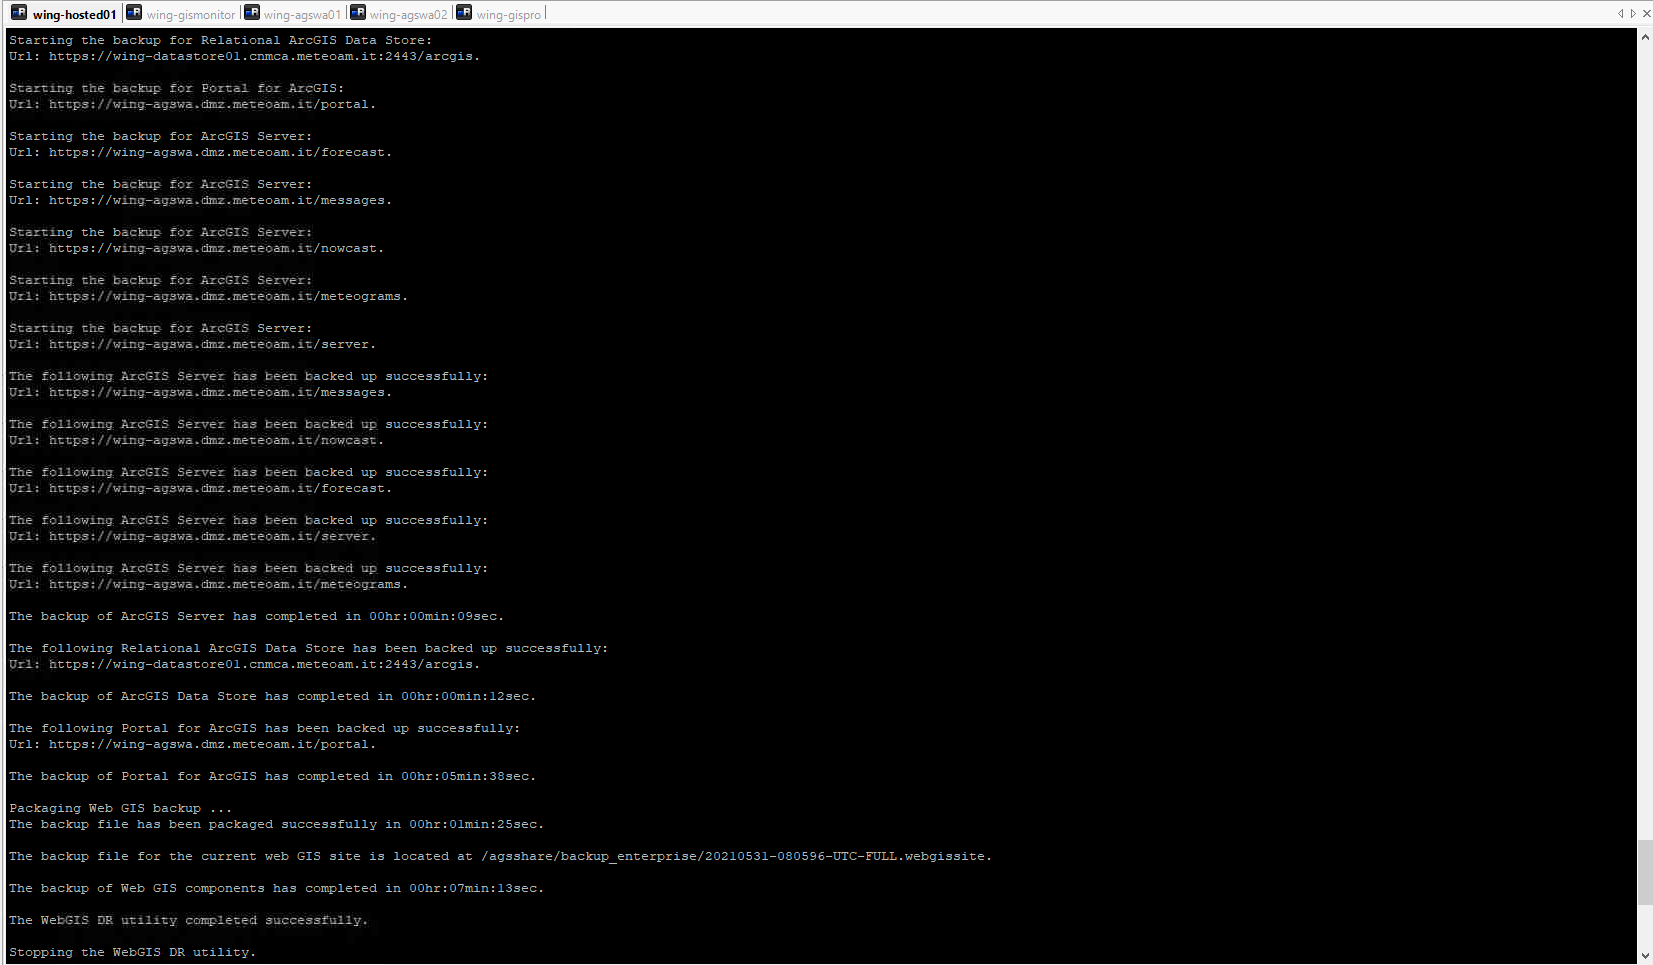1653x965 pixels.
Task: Click the line 'Starting the backup for Portal for ArcGIS:'
Action: (177, 88)
